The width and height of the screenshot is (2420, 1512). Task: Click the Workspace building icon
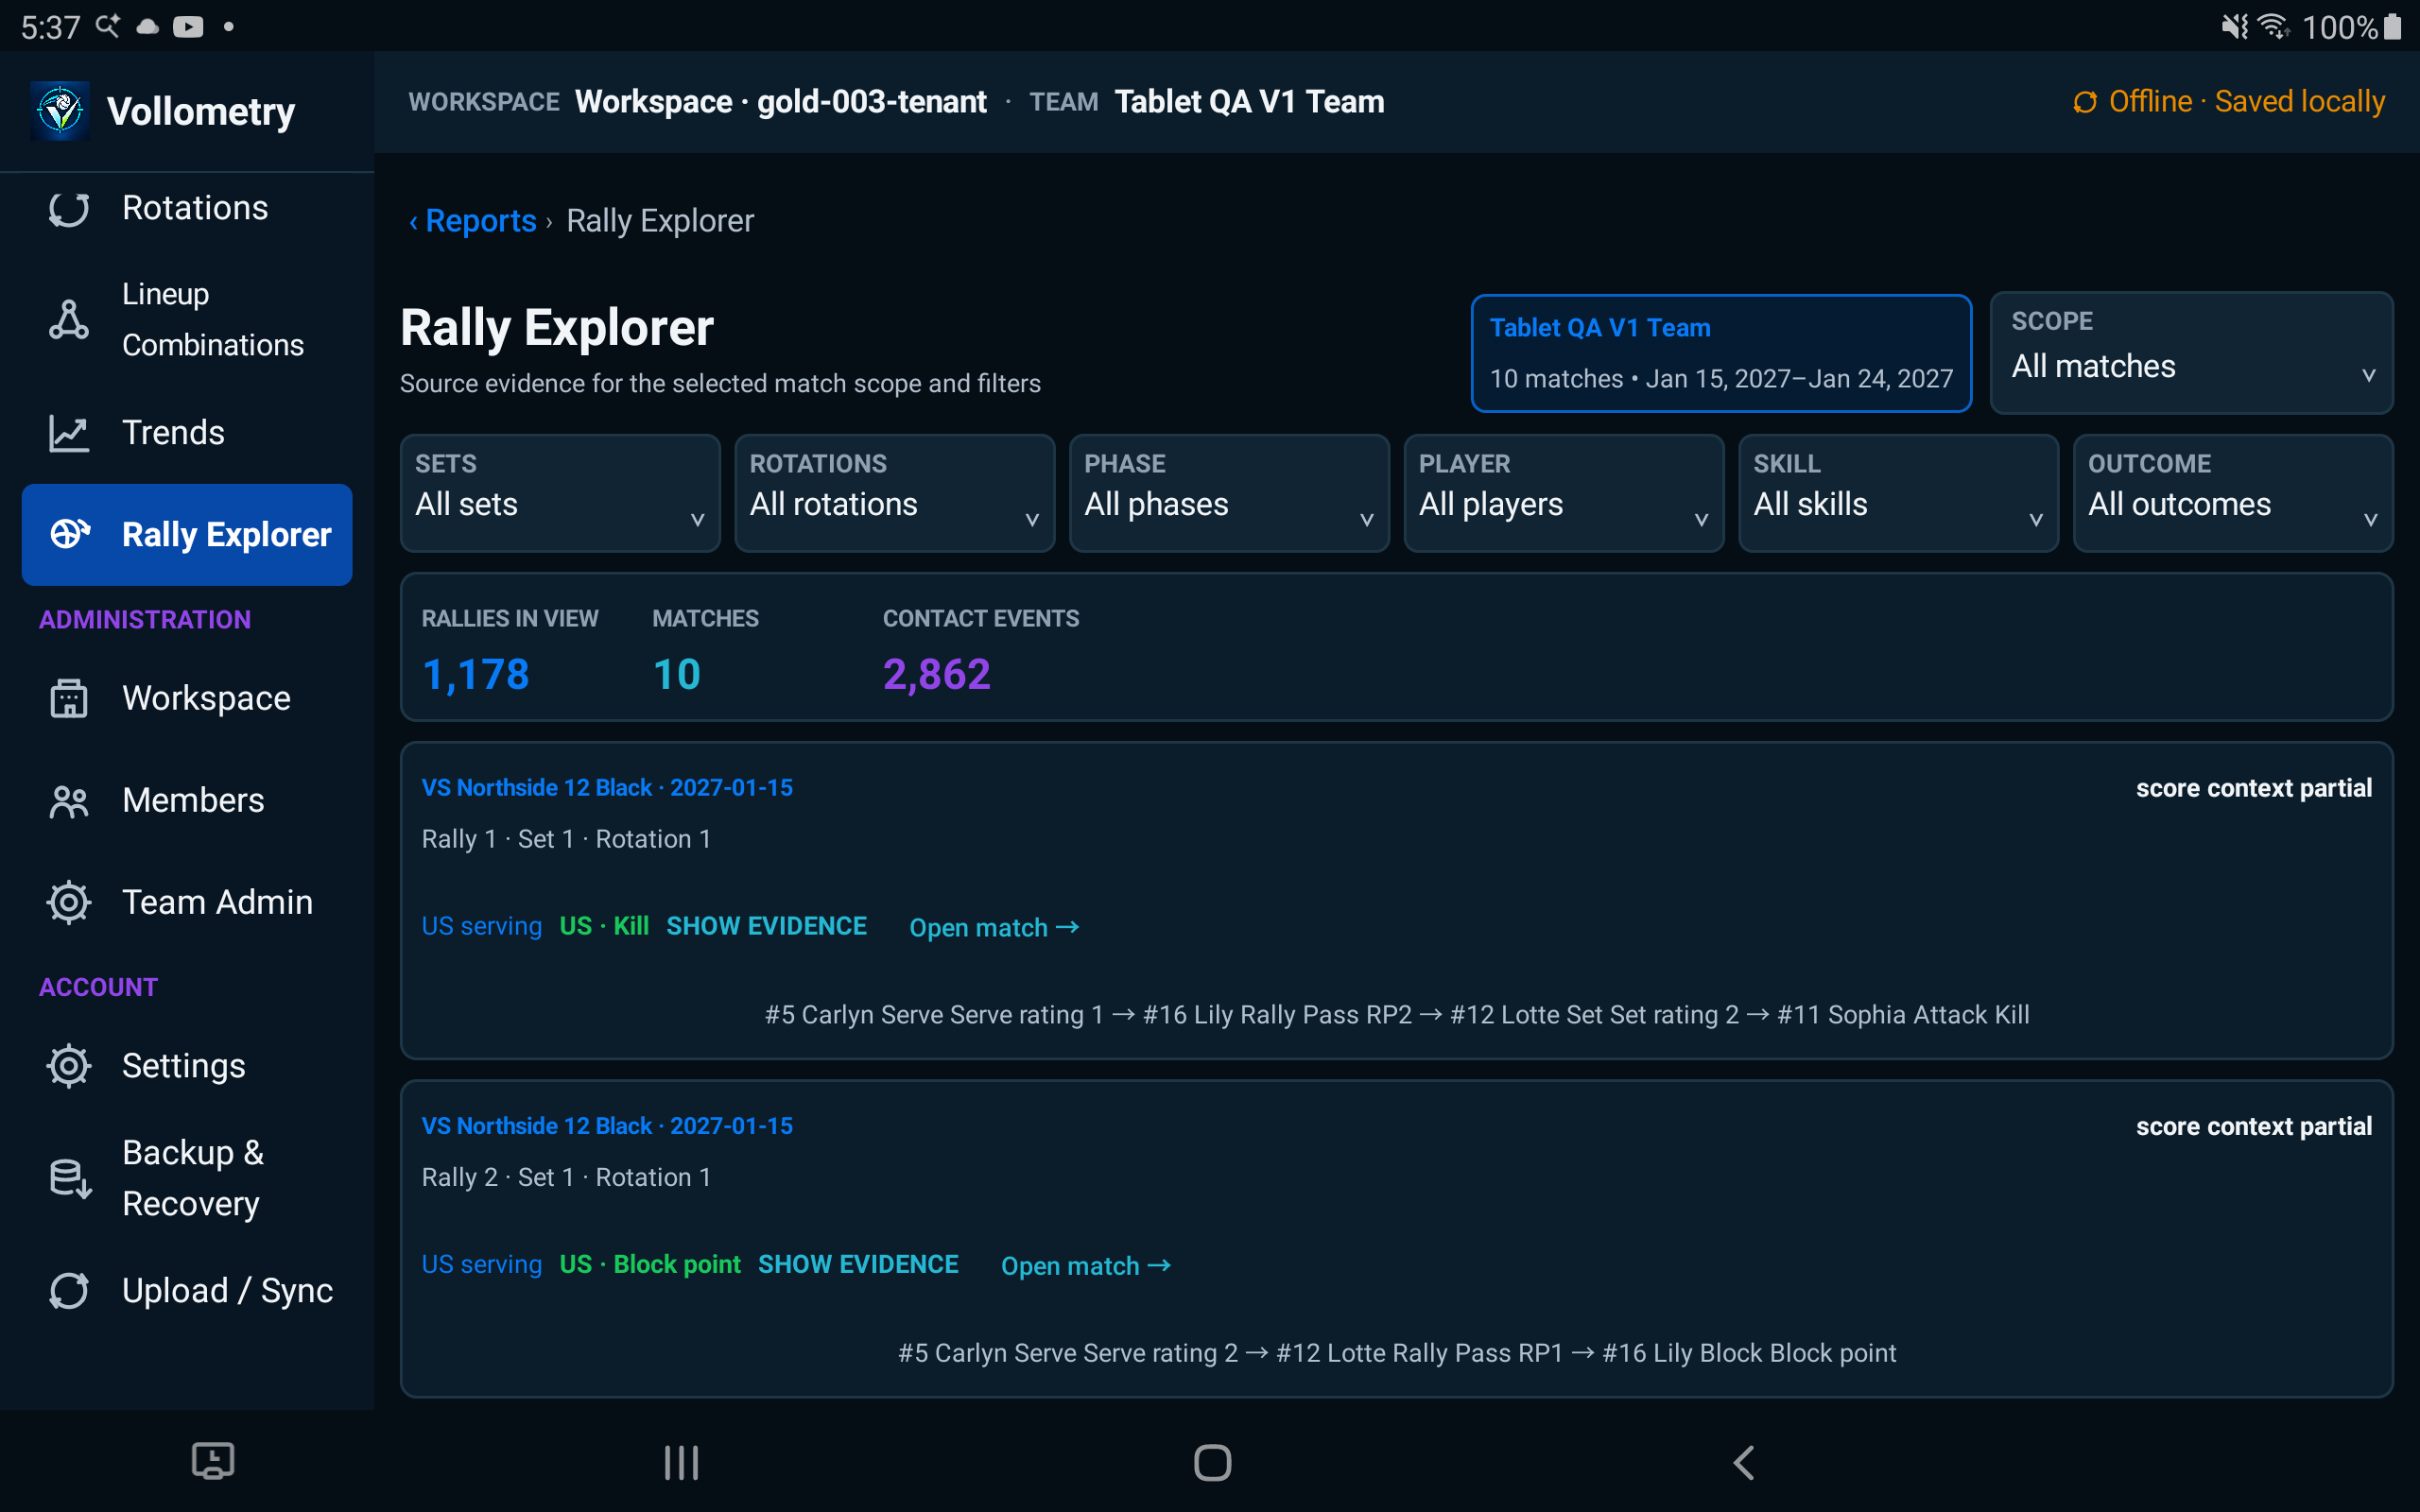[x=69, y=698]
